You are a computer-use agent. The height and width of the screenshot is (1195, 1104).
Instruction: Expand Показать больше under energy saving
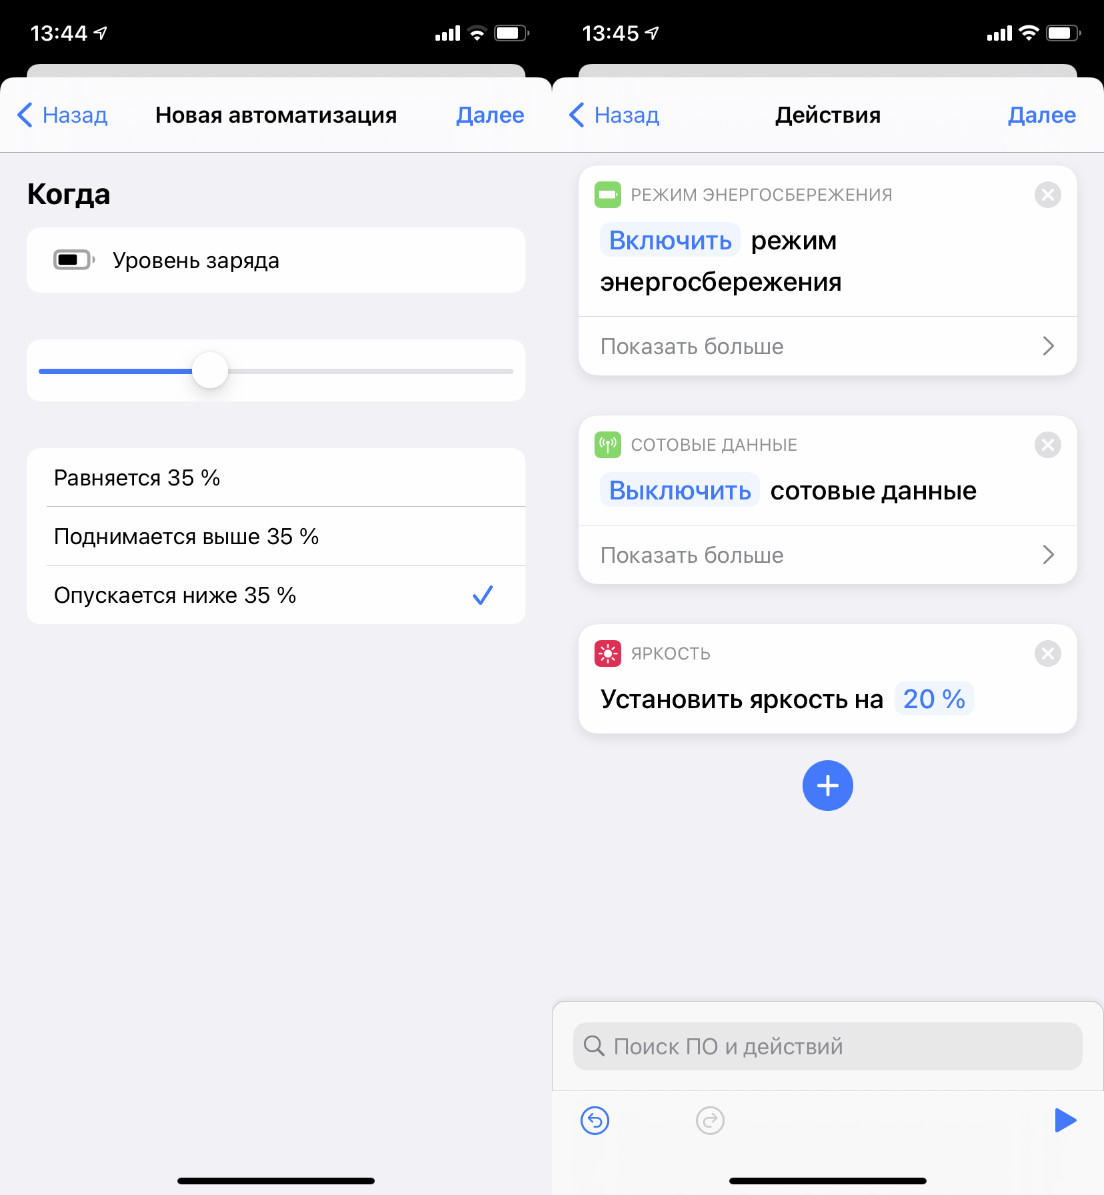pyautogui.click(x=827, y=346)
